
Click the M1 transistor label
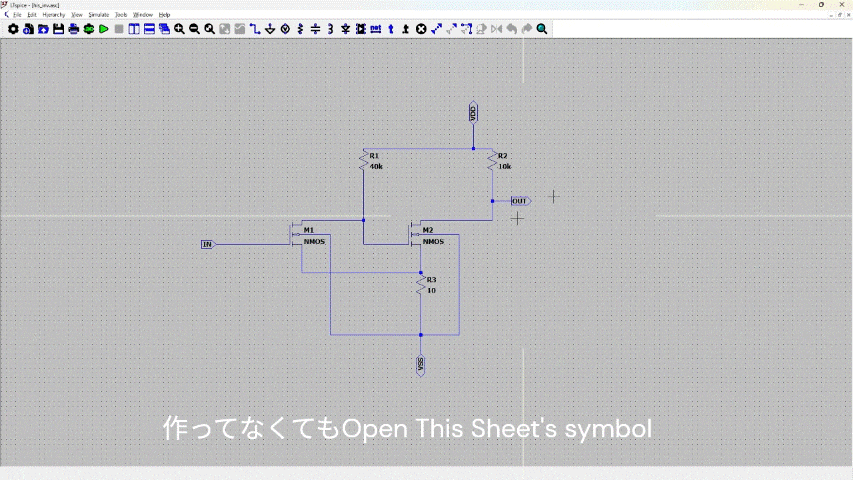[x=309, y=230]
